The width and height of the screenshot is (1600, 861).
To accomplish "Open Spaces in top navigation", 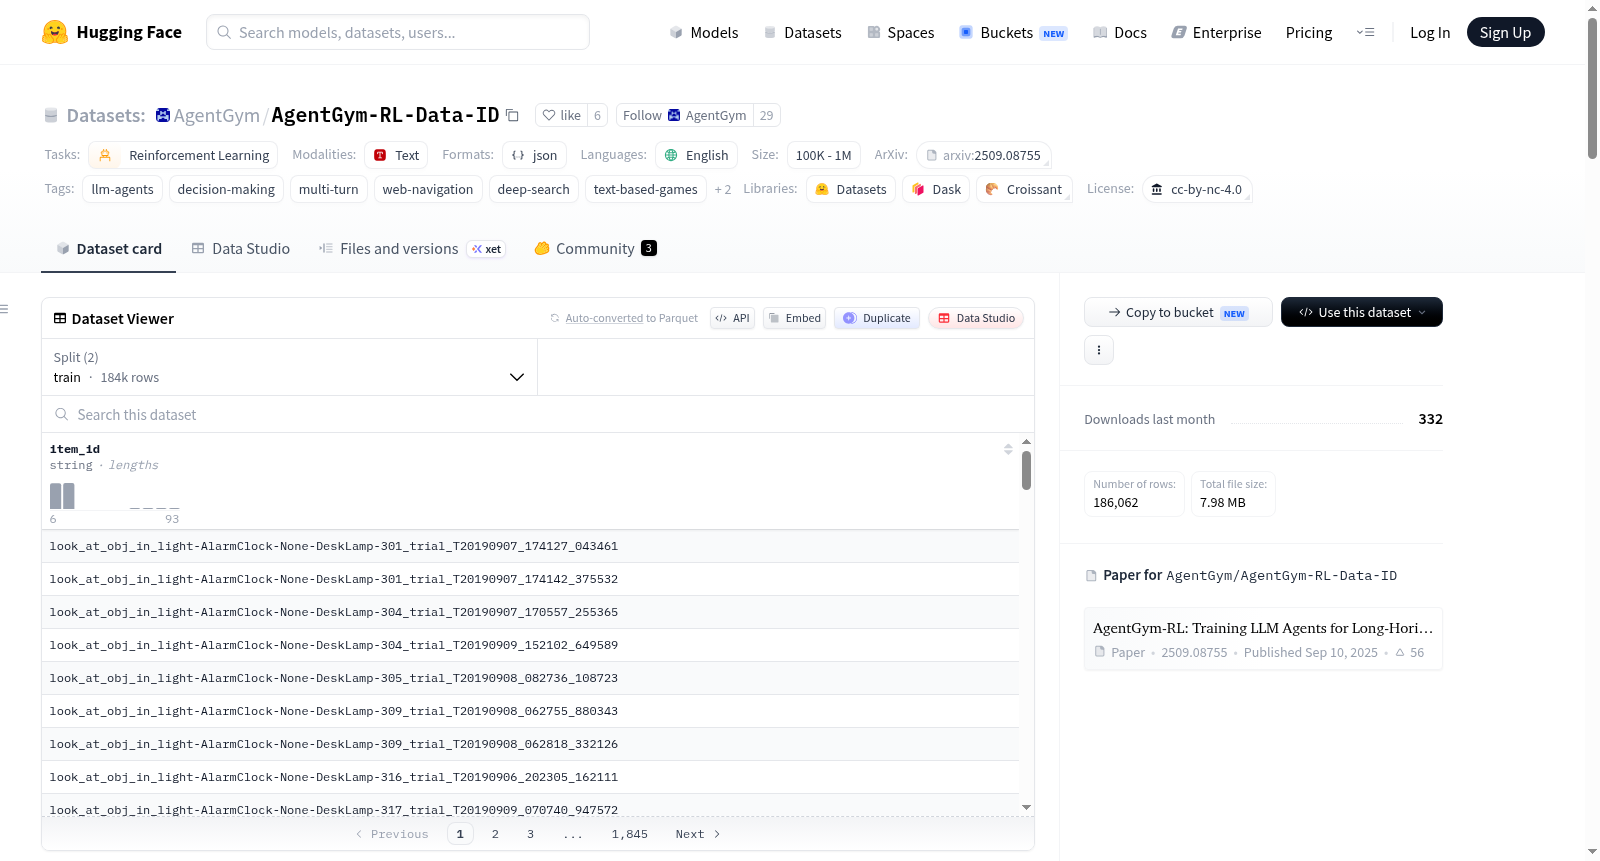I will 900,32.
